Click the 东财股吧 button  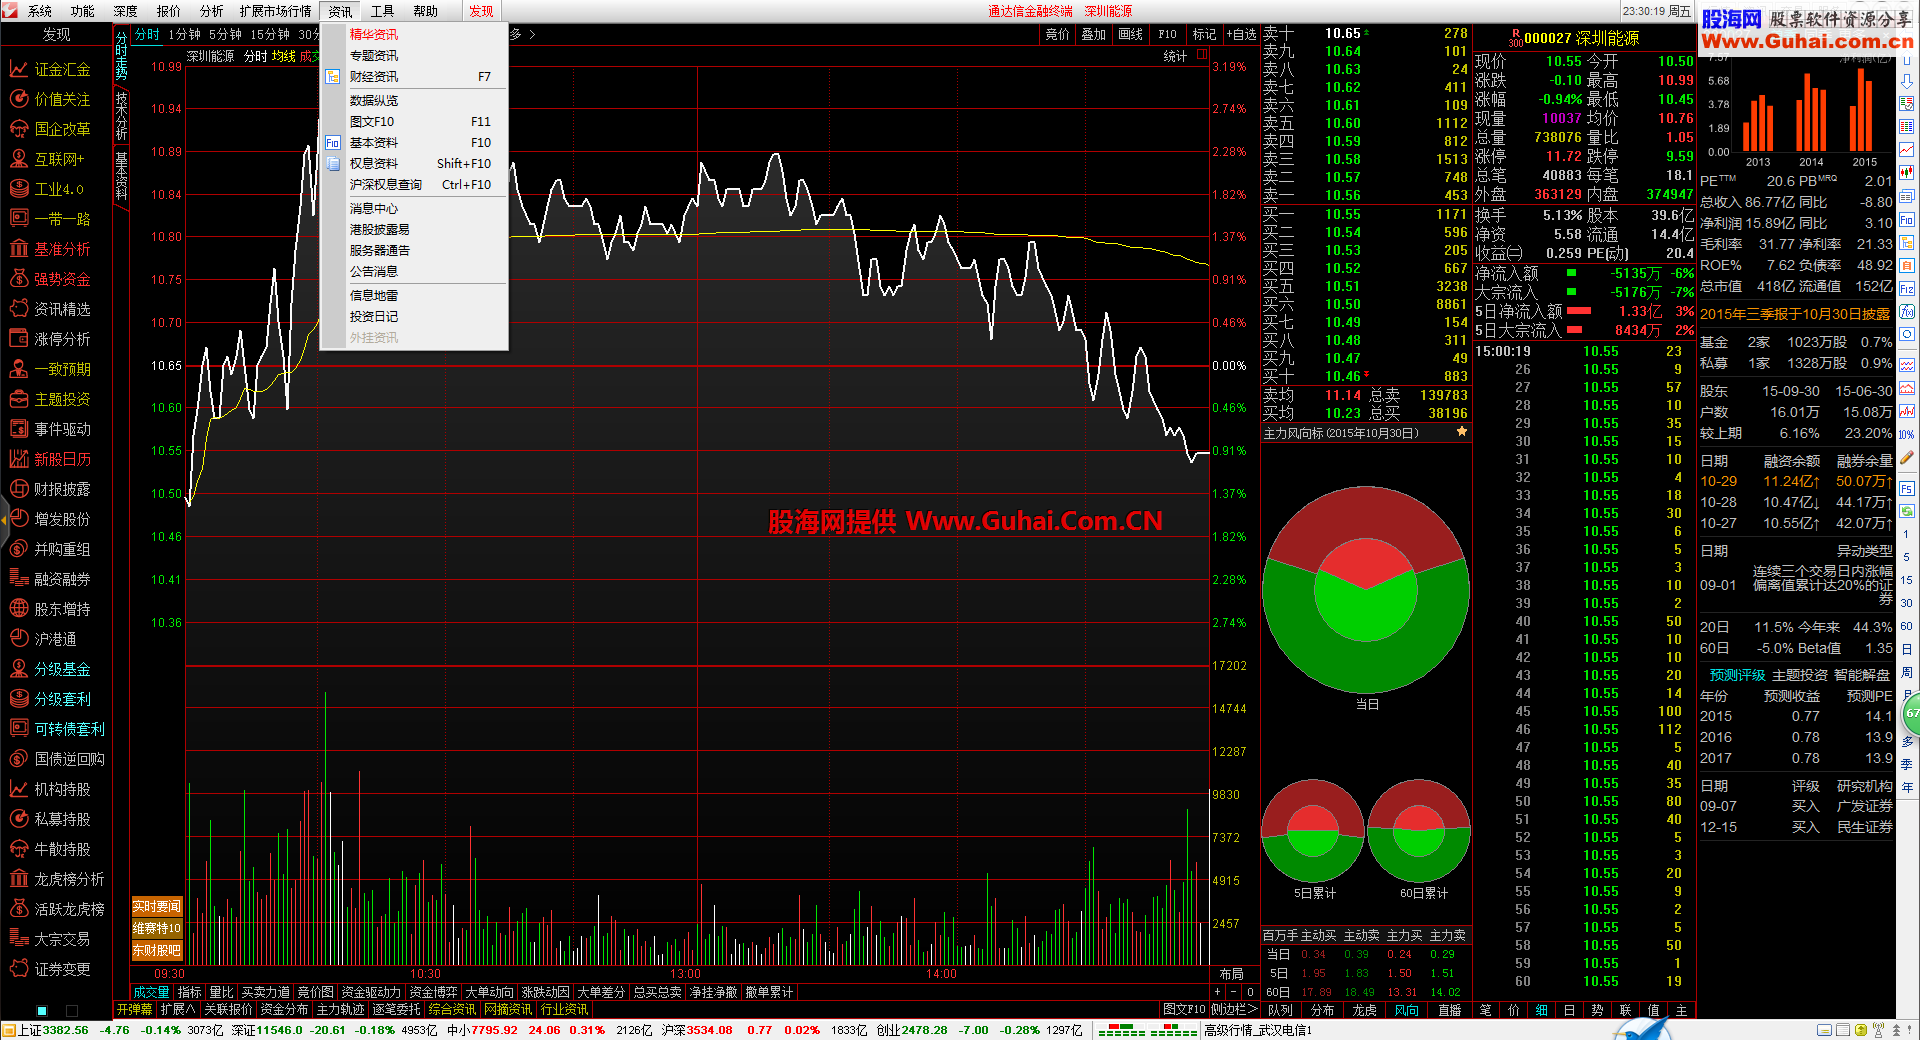157,950
